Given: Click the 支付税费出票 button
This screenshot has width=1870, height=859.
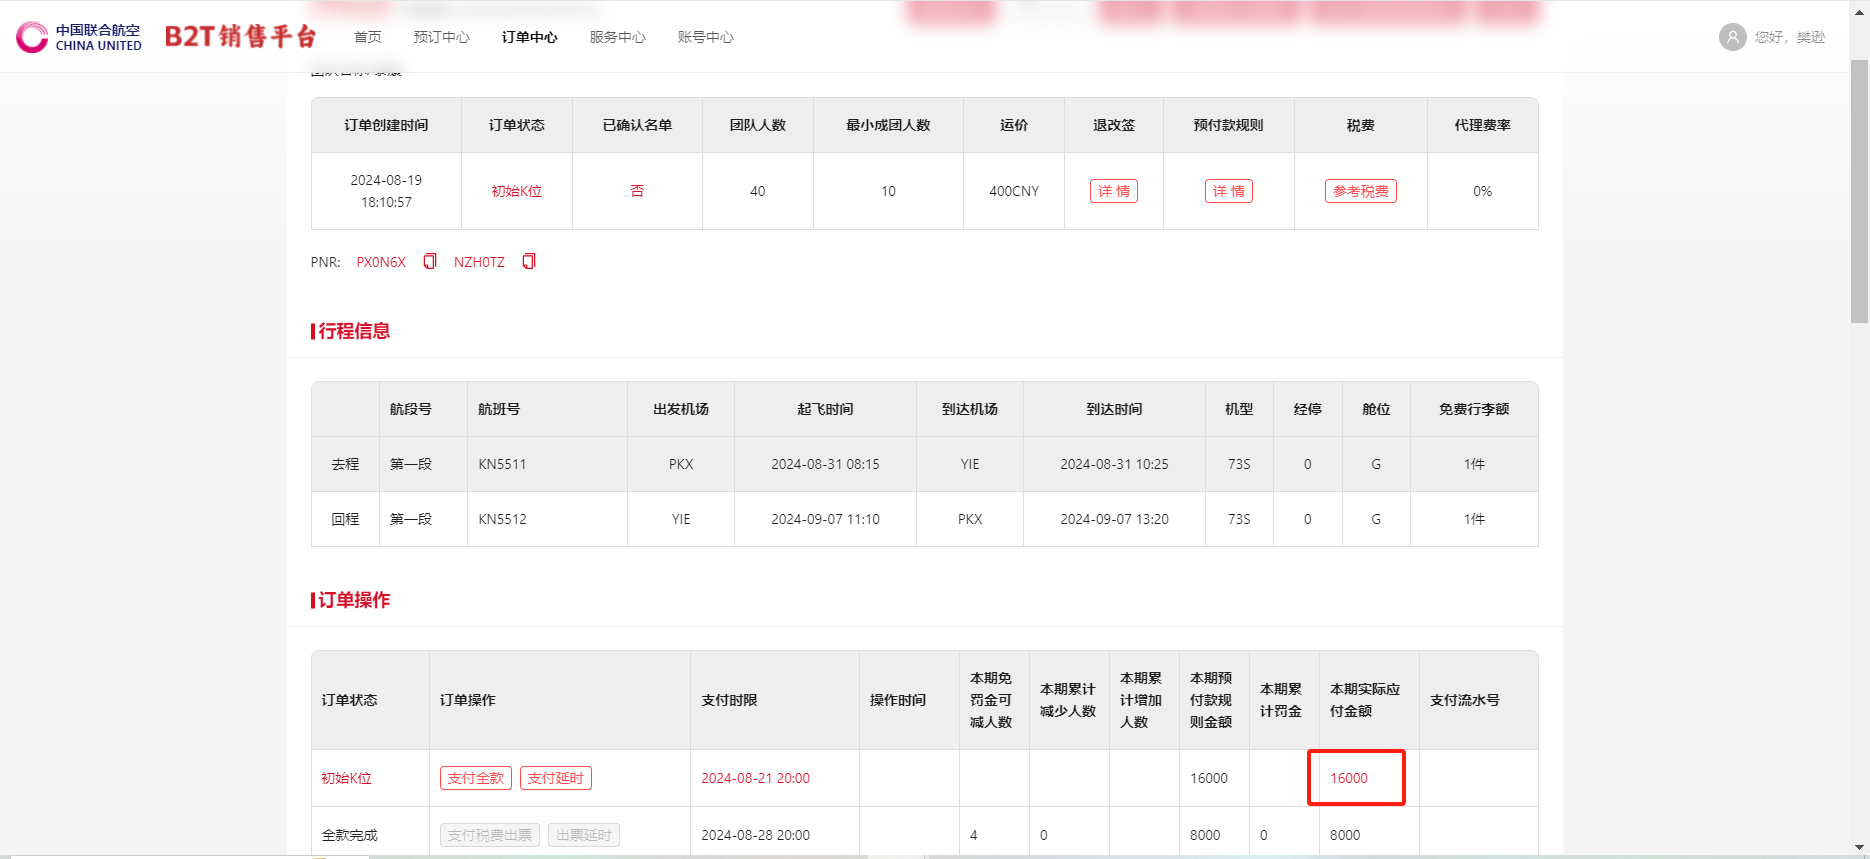Looking at the screenshot, I should 490,835.
